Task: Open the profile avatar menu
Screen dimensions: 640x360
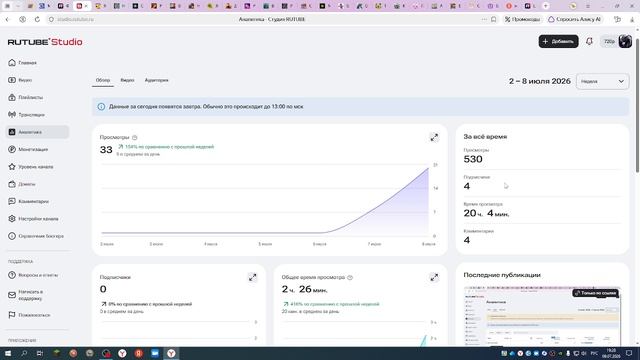Action: pos(625,41)
